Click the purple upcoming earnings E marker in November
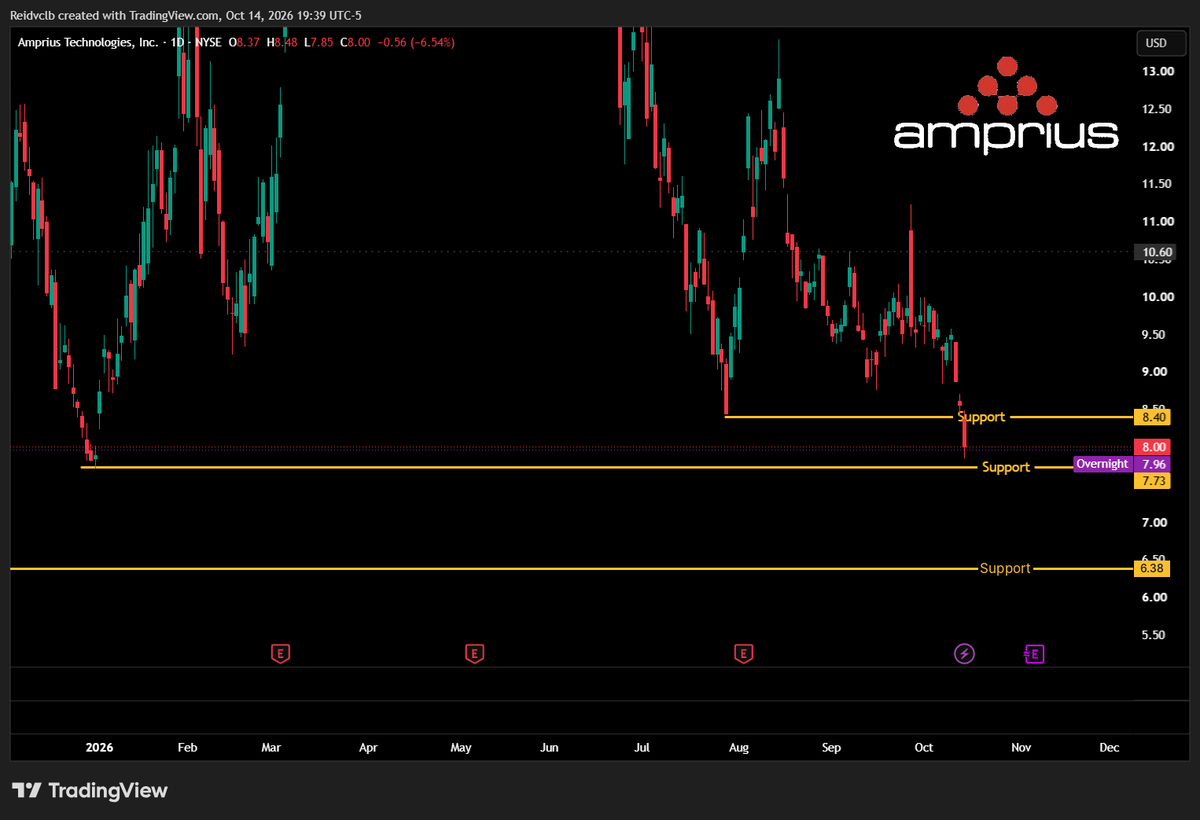The height and width of the screenshot is (820, 1200). pyautogui.click(x=1034, y=654)
